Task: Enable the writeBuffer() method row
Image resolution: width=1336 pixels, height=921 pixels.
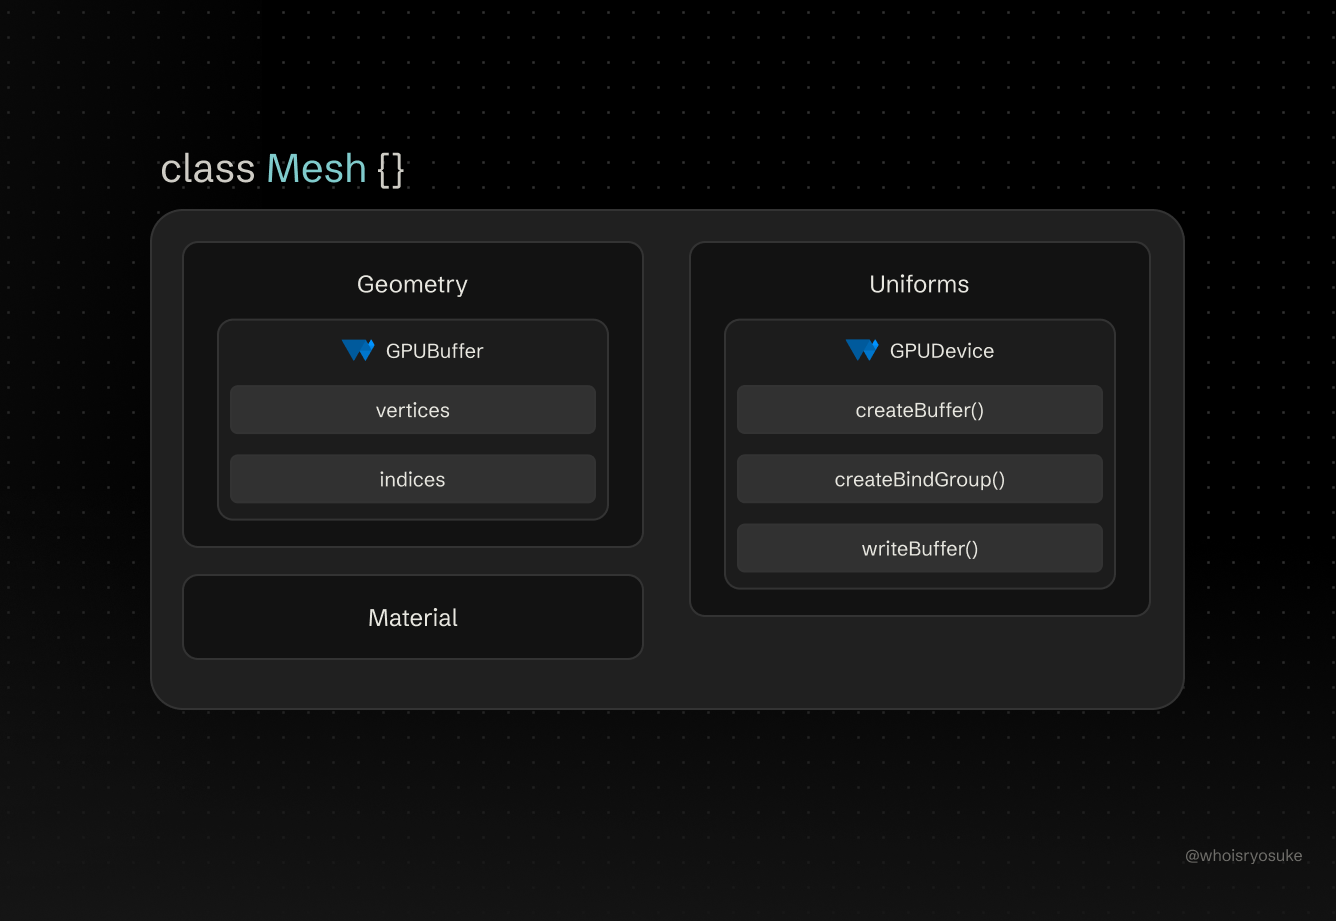Action: click(919, 548)
